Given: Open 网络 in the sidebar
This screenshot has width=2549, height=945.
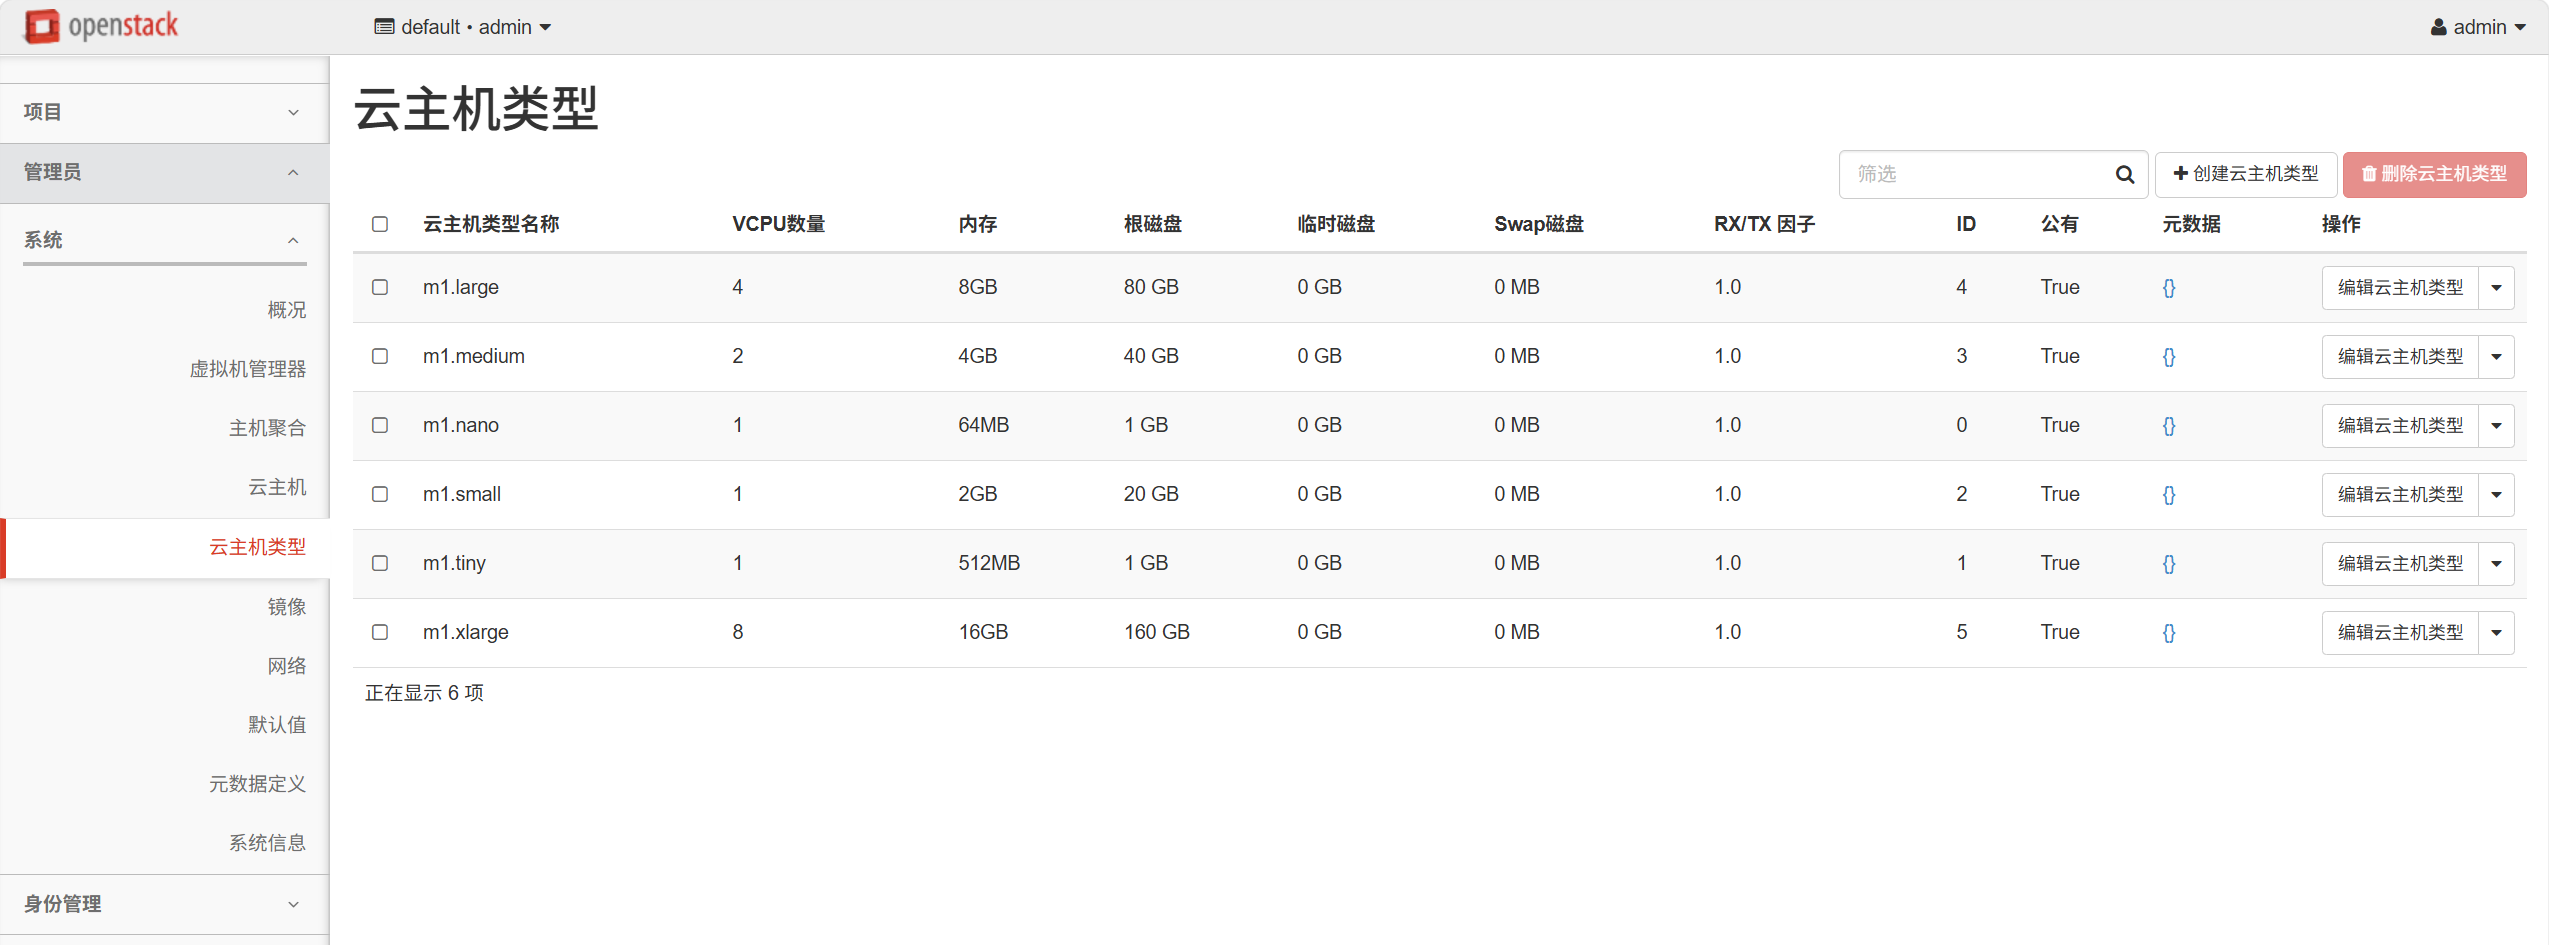Looking at the screenshot, I should pyautogui.click(x=287, y=666).
